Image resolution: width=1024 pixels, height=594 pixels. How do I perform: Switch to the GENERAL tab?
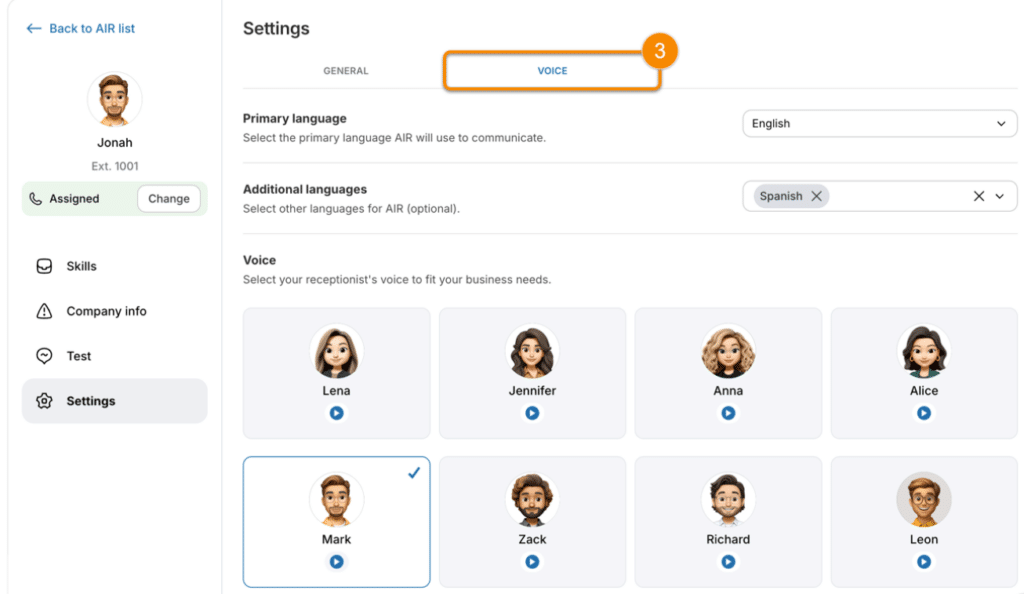(346, 71)
